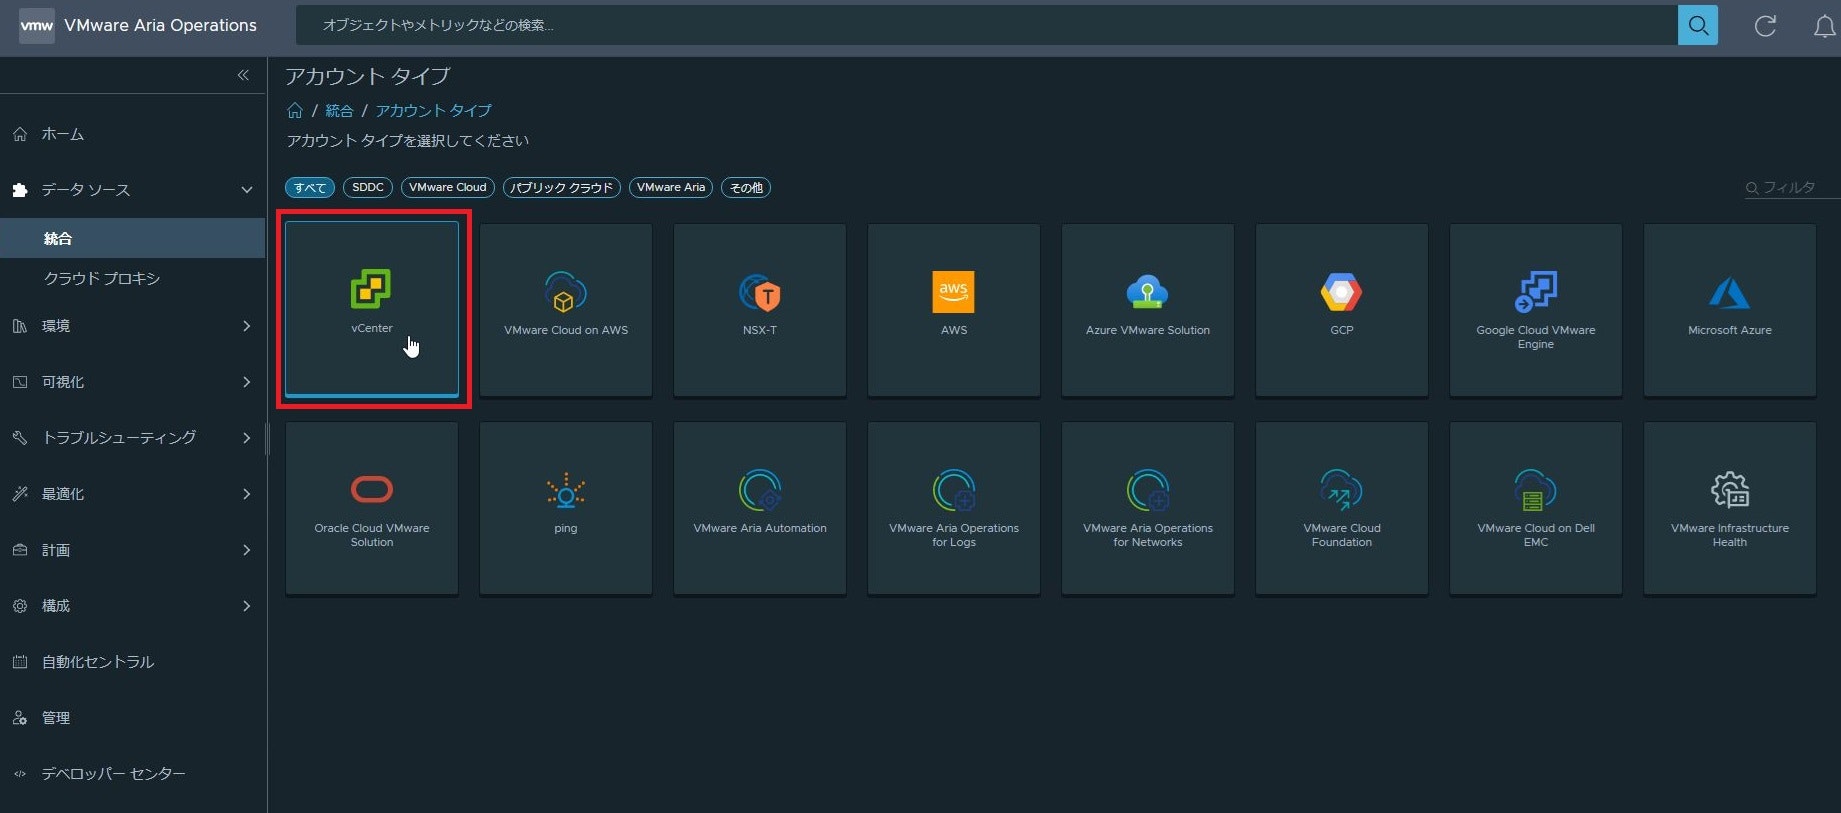Click the vmw logo in header
The height and width of the screenshot is (813, 1841).
[x=37, y=25]
